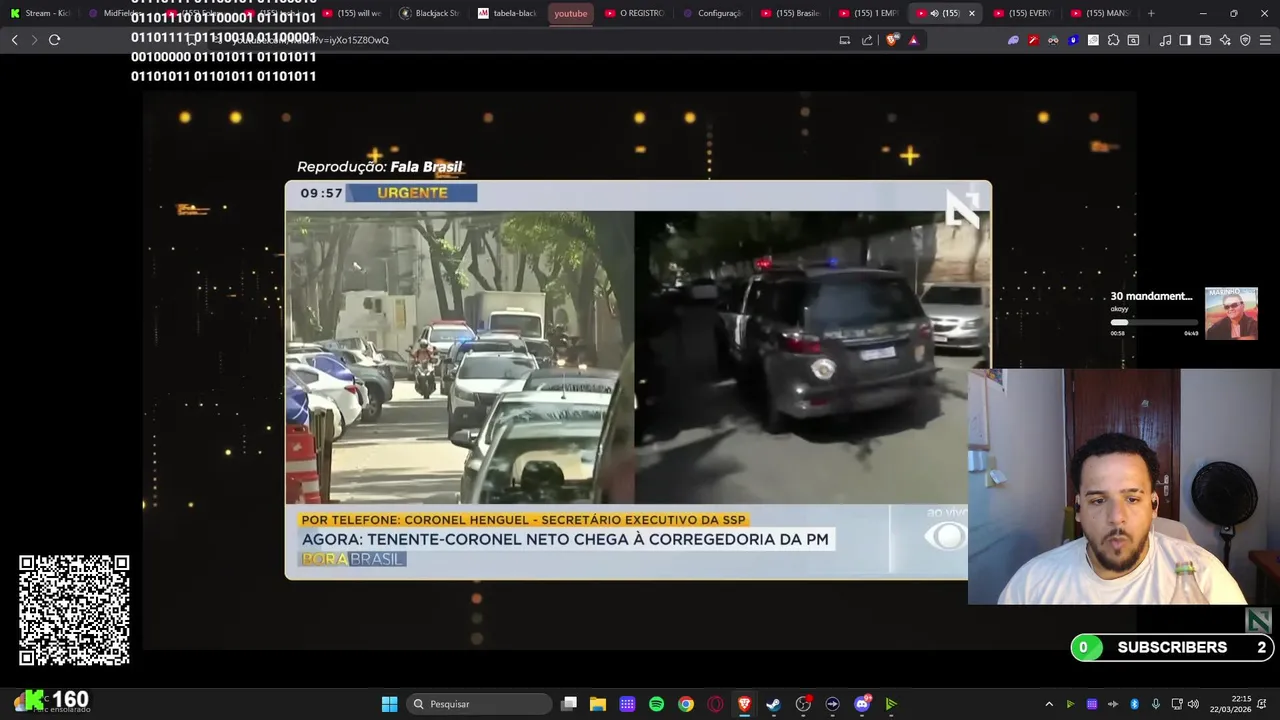Switch to the tabela-black browser tab

click(x=507, y=13)
